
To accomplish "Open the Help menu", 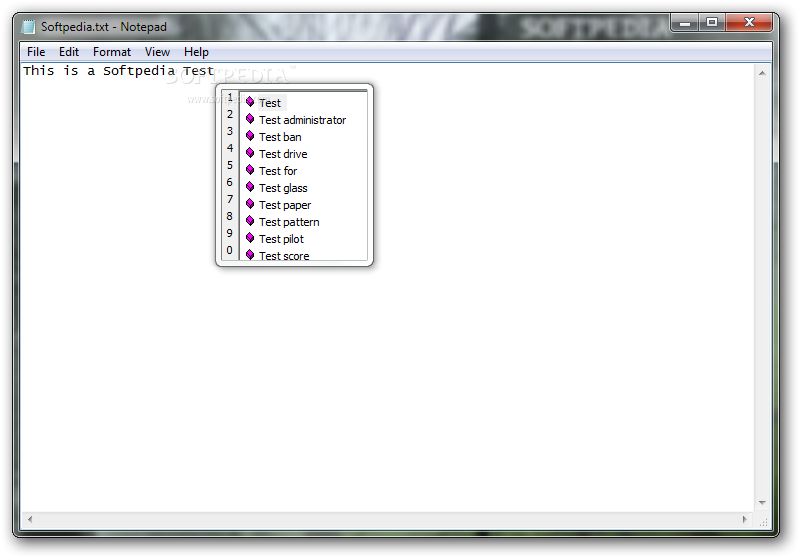I will tap(196, 52).
